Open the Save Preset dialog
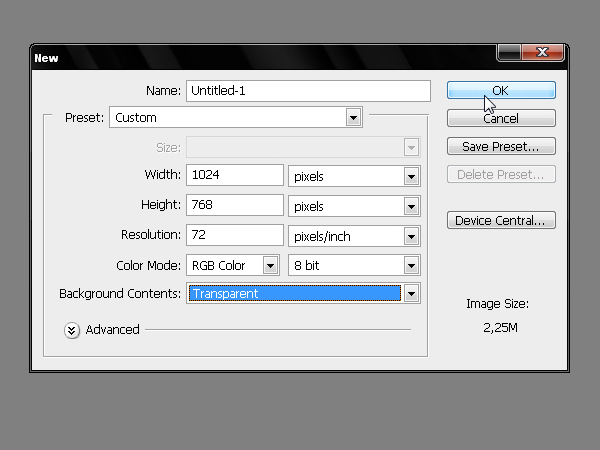 (x=501, y=146)
